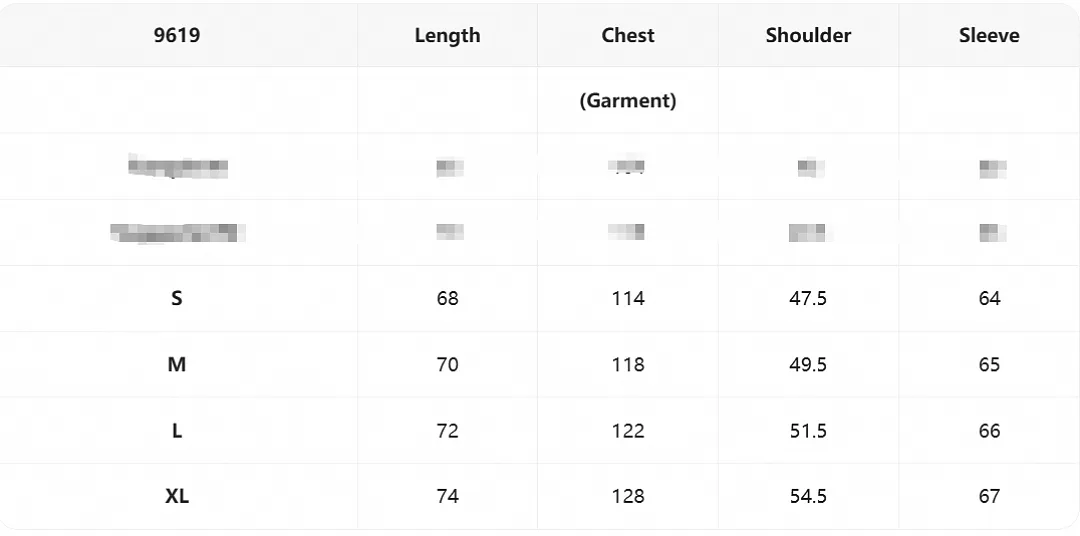Click the shoulder value 47.5
The height and width of the screenshot is (536, 1080).
[x=809, y=298]
